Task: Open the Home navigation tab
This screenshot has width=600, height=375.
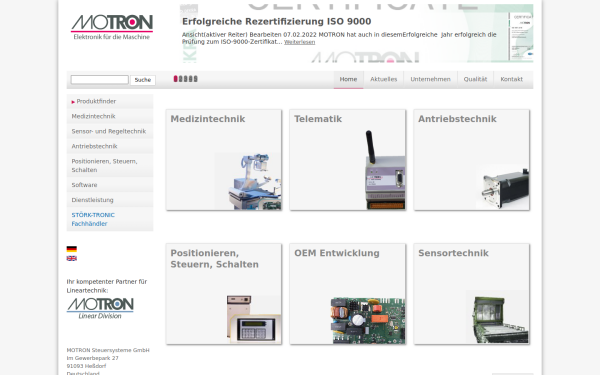Action: [348, 79]
